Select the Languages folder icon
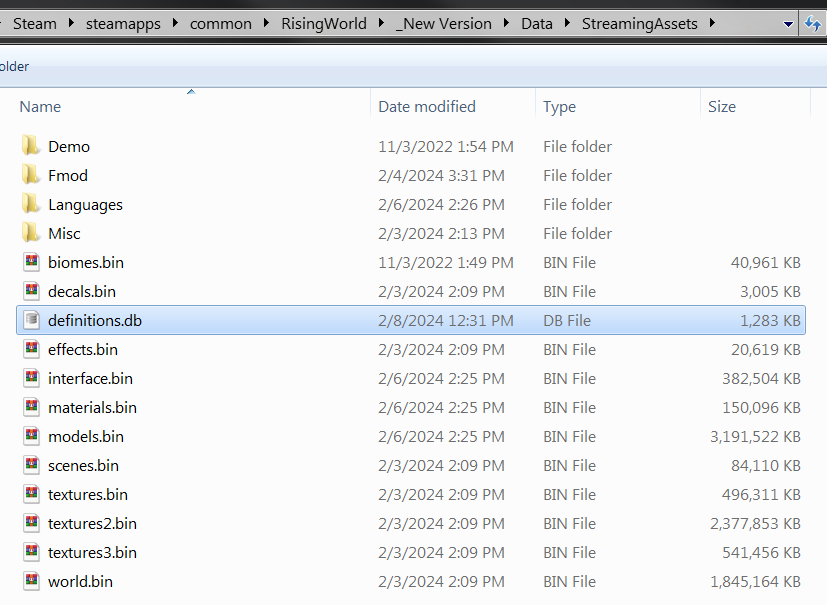The height and width of the screenshot is (605, 827). 31,204
